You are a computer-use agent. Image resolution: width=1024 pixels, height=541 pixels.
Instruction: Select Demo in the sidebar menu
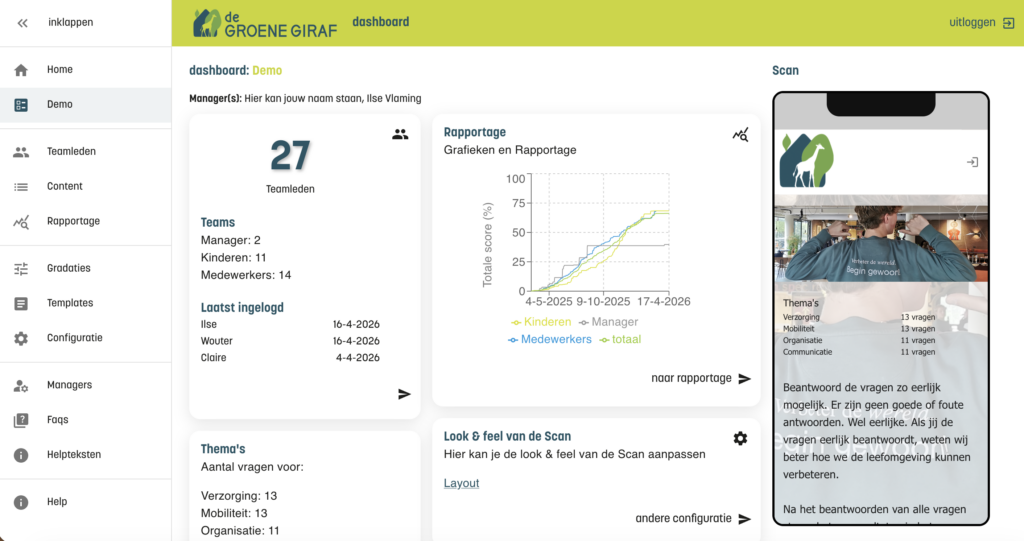[x=86, y=105]
